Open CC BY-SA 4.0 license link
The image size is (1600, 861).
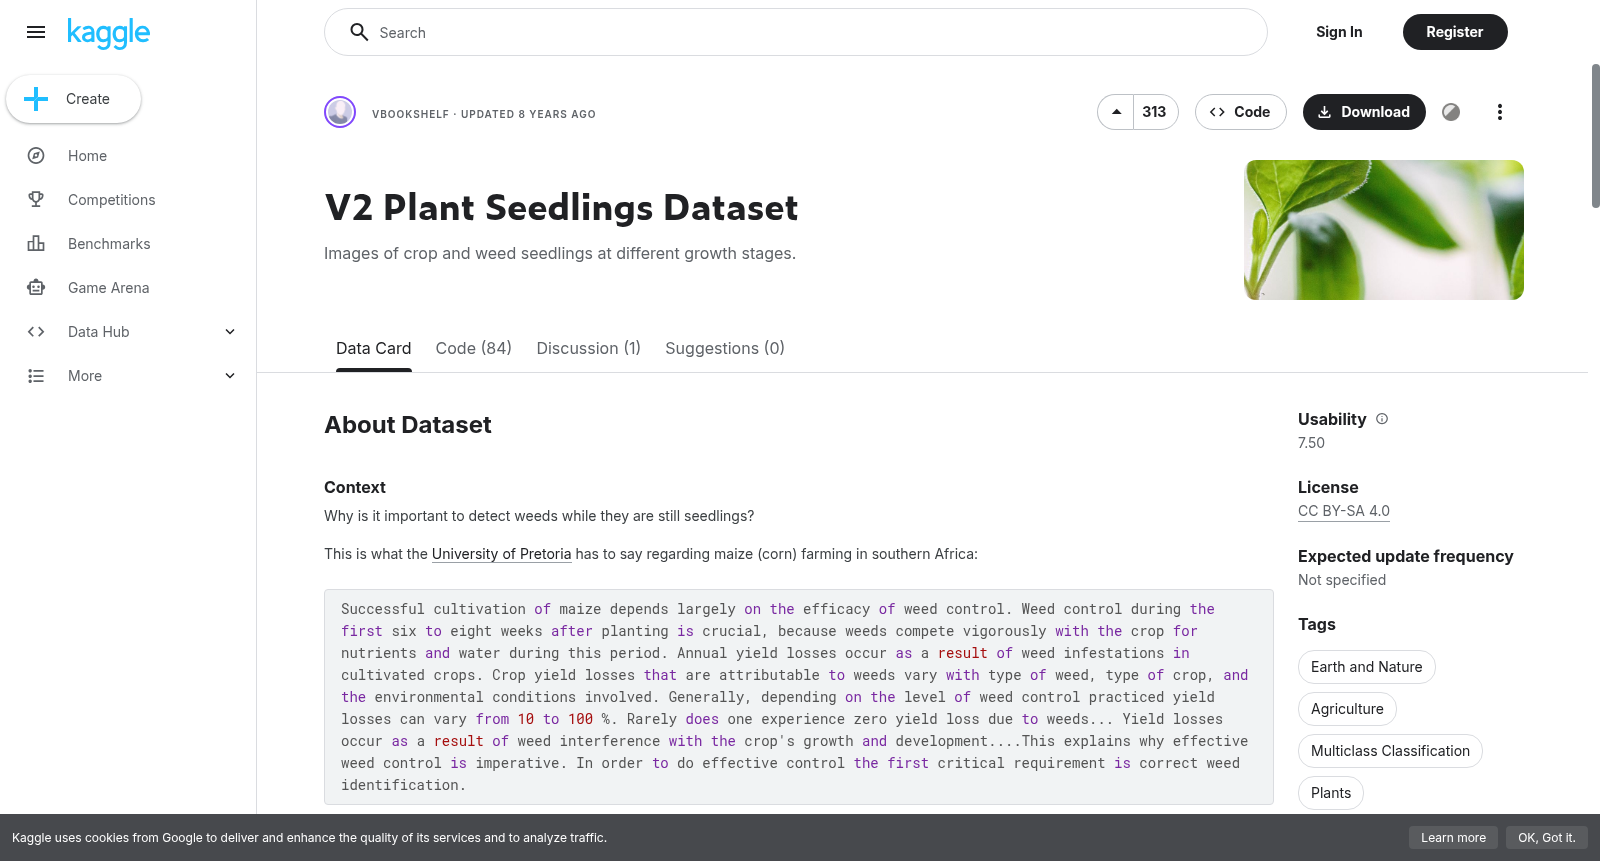point(1344,511)
